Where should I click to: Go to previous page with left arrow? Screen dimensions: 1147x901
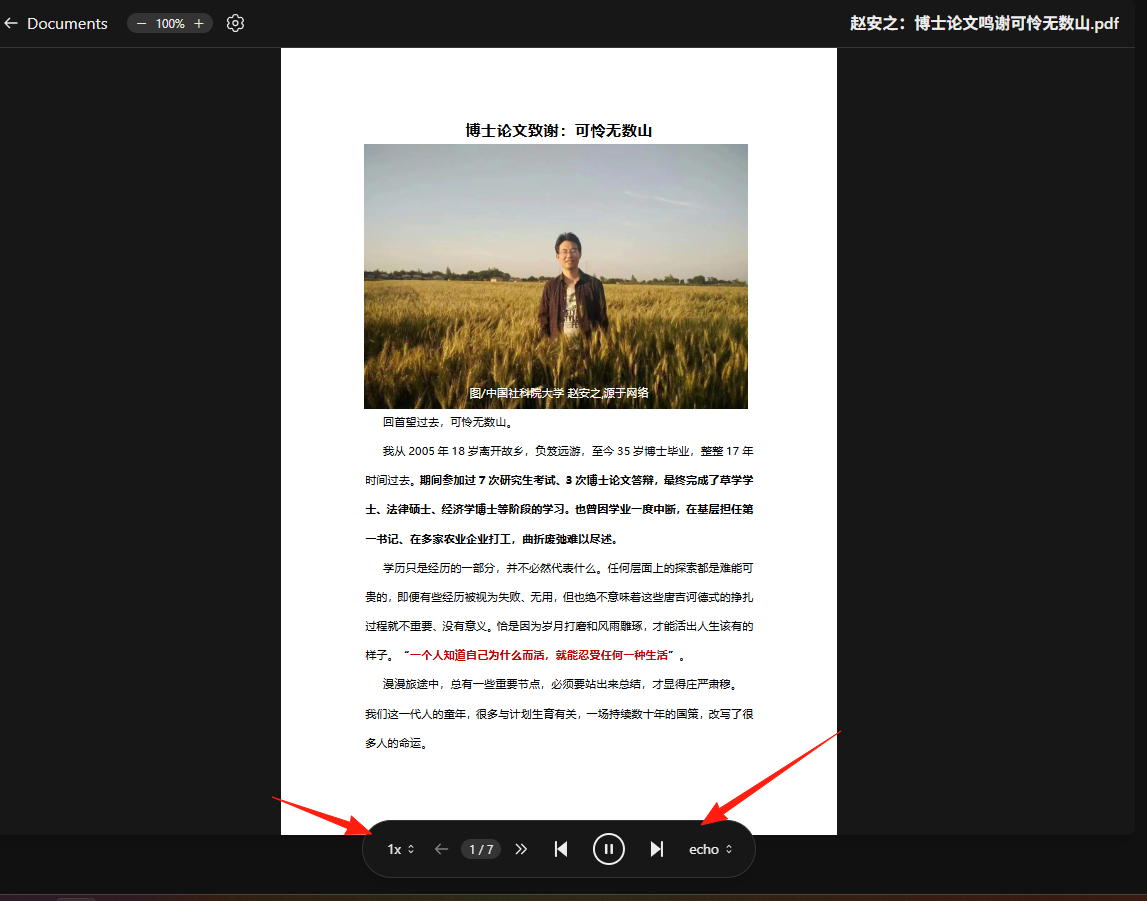click(x=441, y=849)
